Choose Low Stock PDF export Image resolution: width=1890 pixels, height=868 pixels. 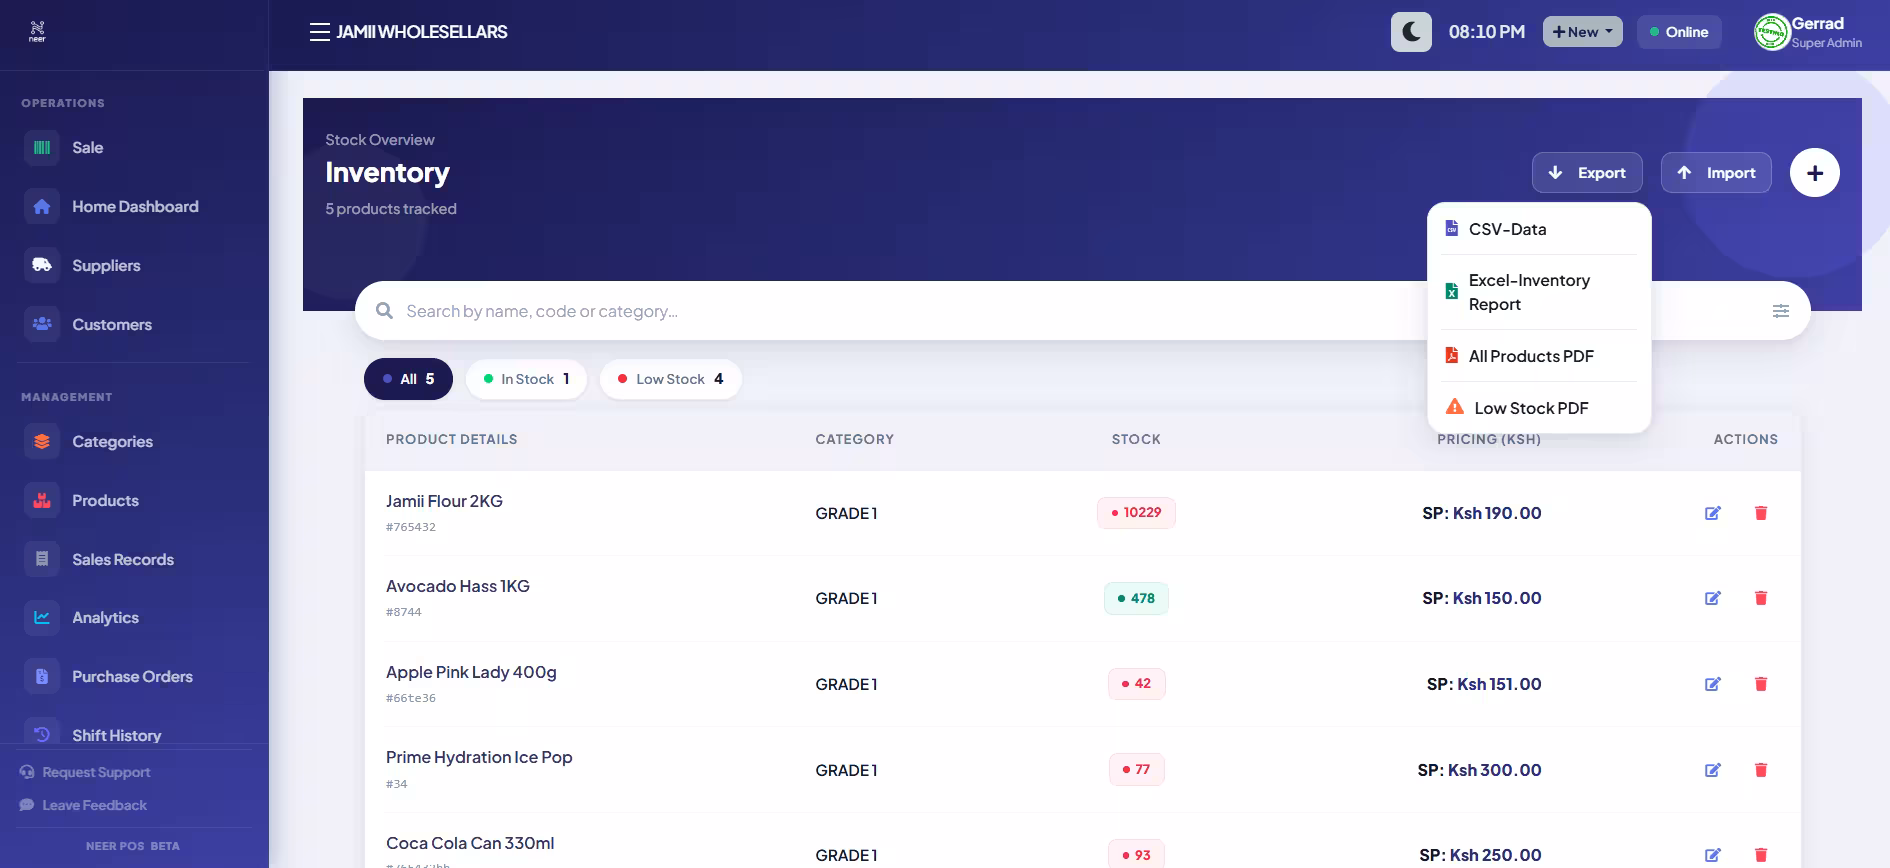[1539, 408]
